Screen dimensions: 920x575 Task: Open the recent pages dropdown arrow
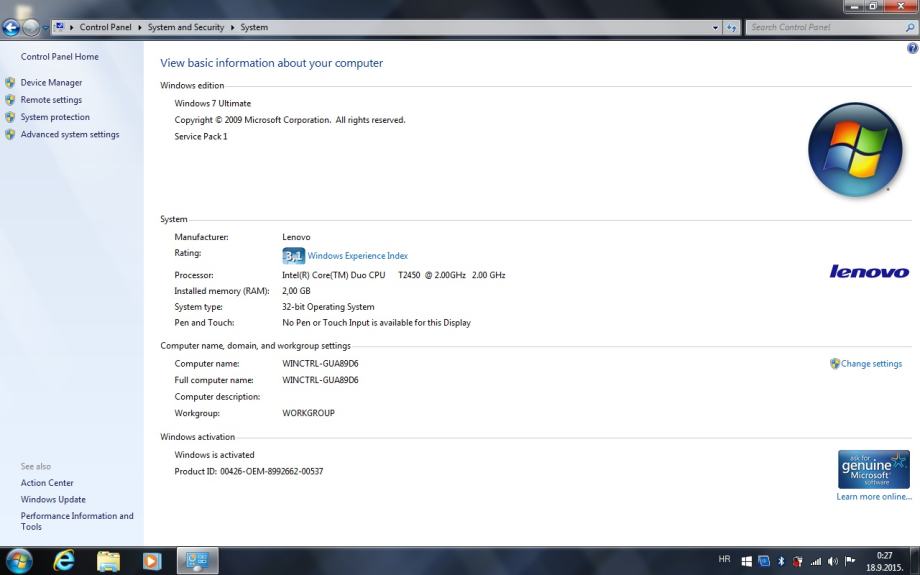point(45,28)
